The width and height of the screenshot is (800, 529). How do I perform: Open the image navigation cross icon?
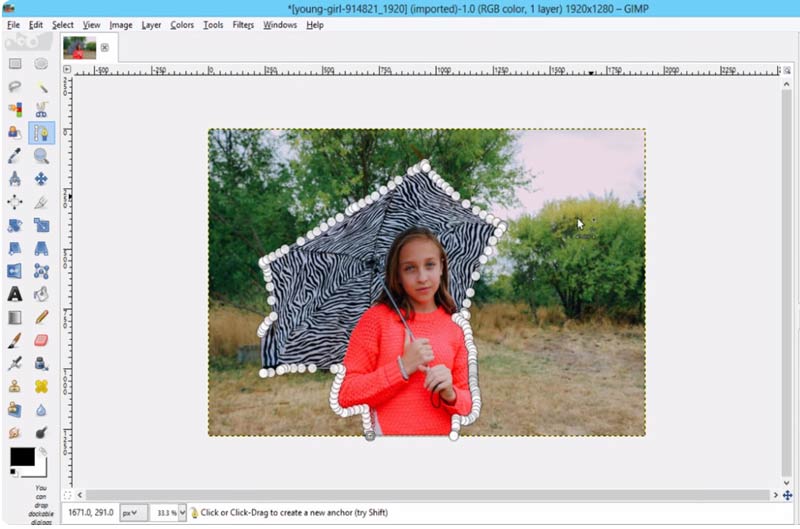787,495
